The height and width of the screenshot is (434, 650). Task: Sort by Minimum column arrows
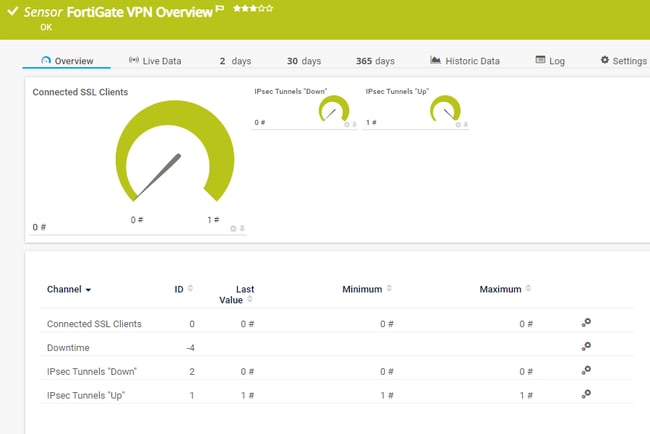click(389, 288)
